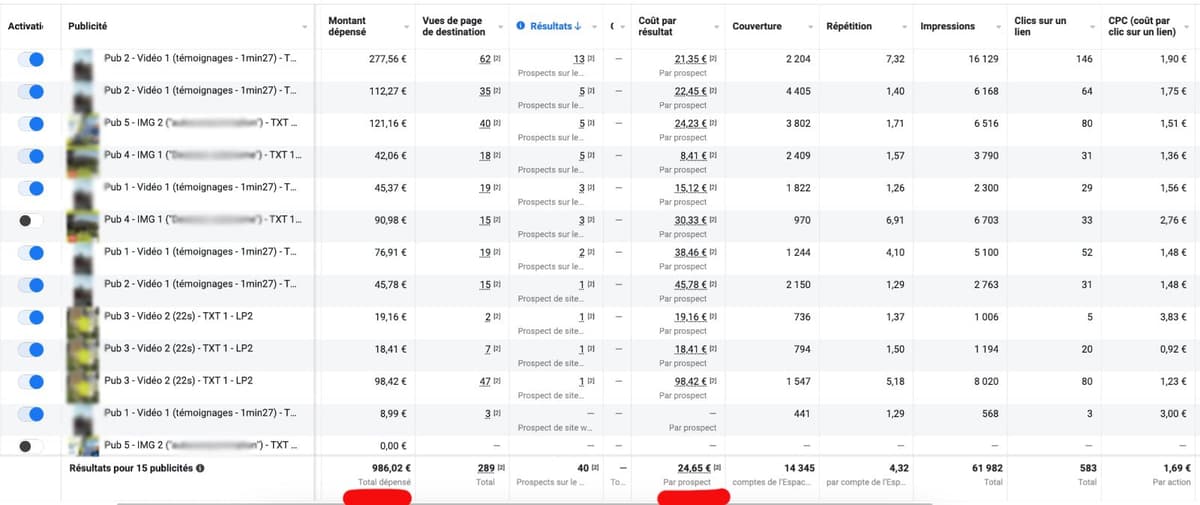1200x505 pixels.
Task: Turn on the Pub 5 ad with 0,00 € spent
Action: click(31, 446)
